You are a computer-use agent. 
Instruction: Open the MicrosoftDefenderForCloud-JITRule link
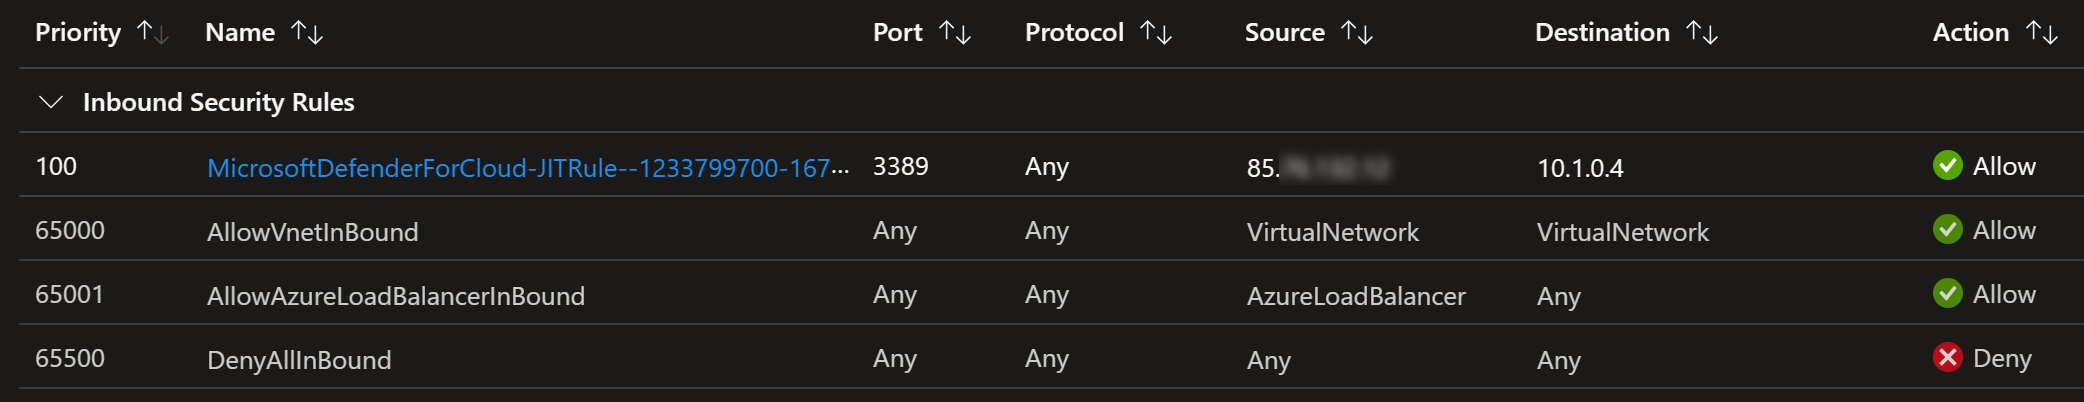point(528,167)
